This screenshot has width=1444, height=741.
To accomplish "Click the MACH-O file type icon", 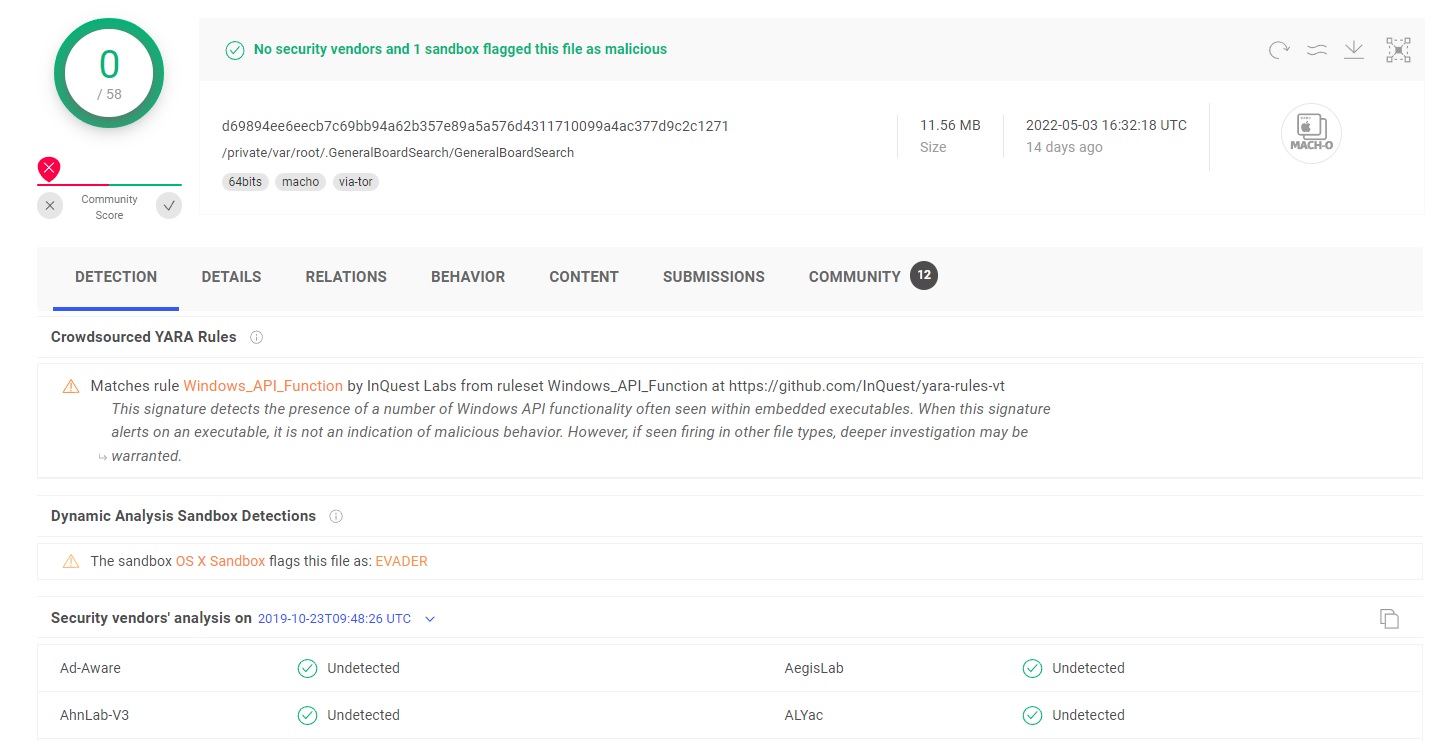I will (x=1311, y=134).
